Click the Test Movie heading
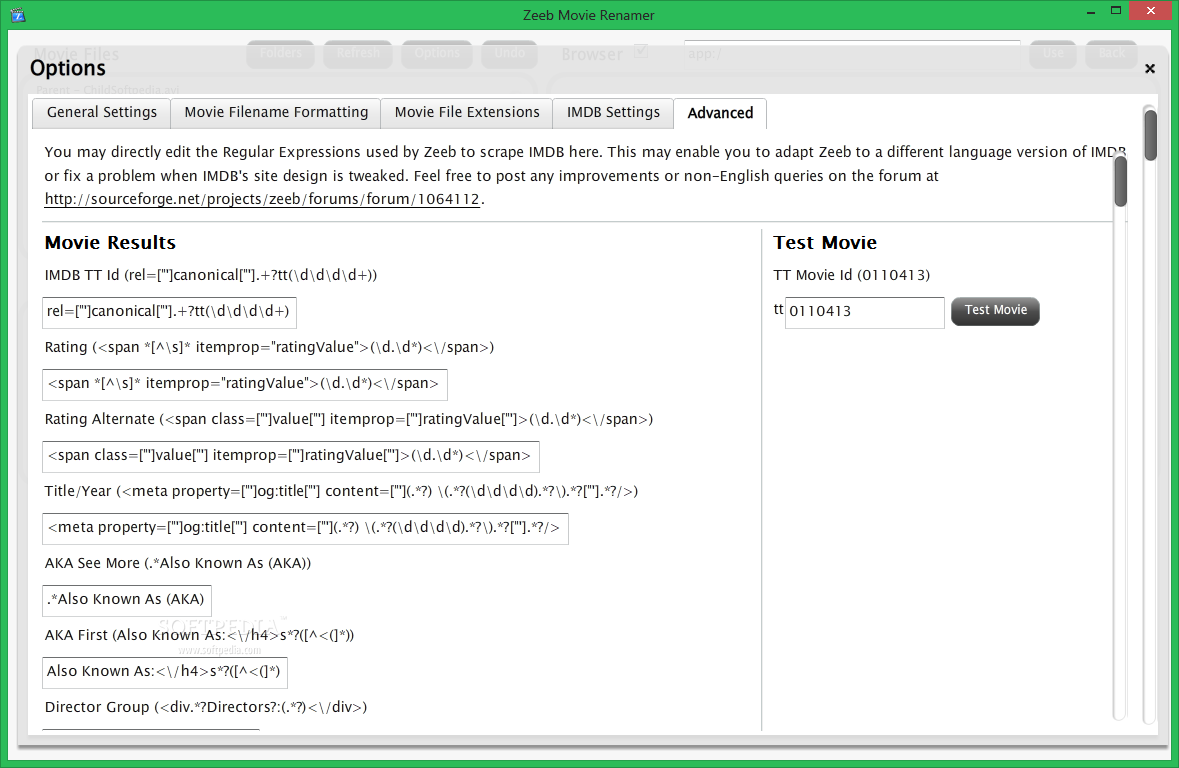 825,243
